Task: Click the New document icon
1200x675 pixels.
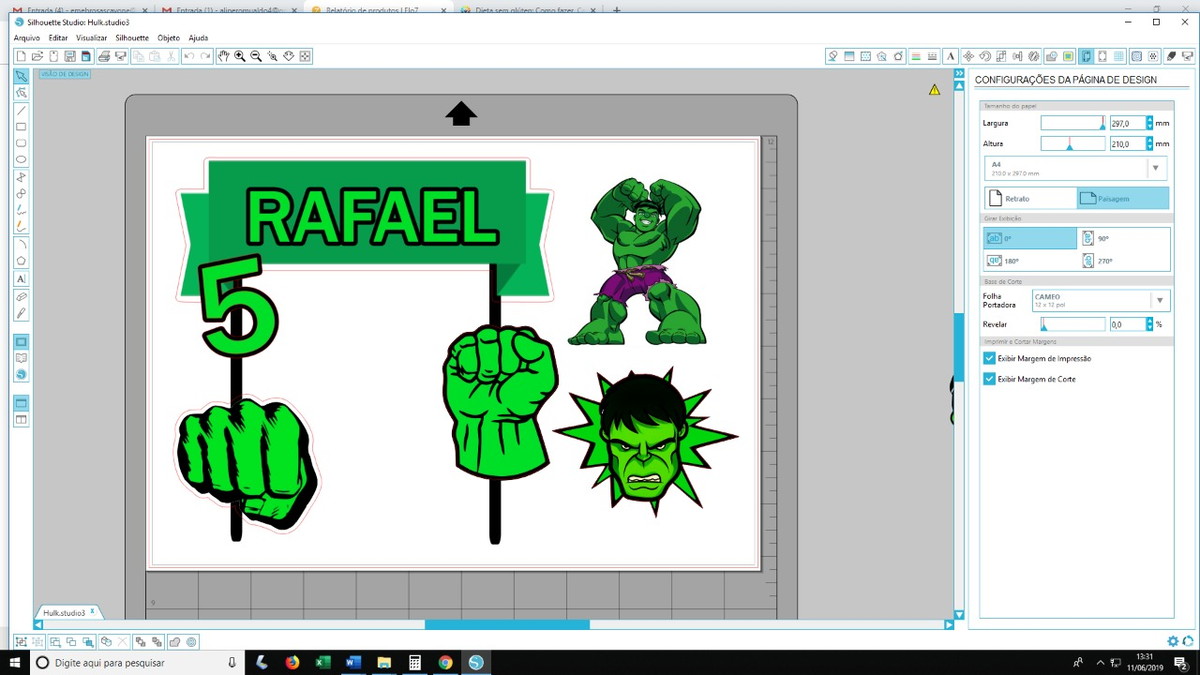Action: (20, 56)
